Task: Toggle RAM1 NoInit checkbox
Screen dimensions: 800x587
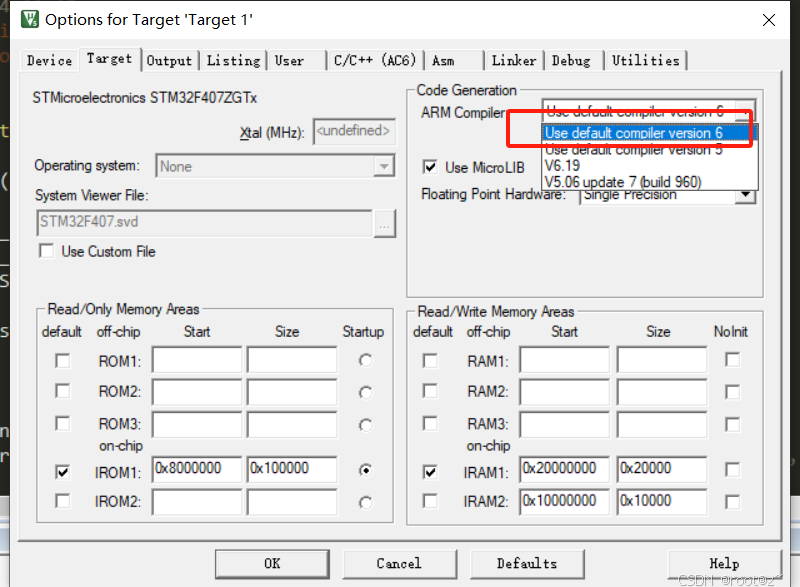Action: pyautogui.click(x=733, y=360)
